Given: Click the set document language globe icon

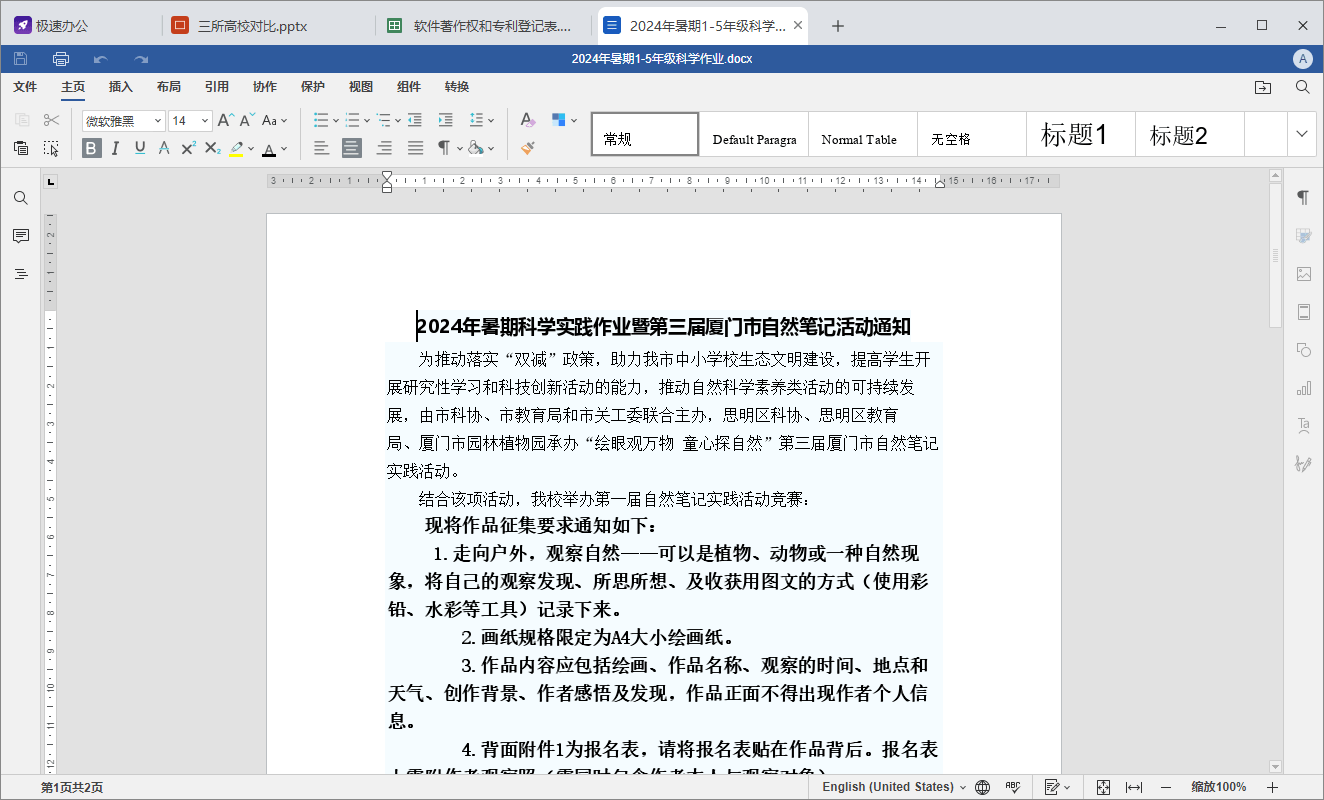Looking at the screenshot, I should (x=982, y=787).
